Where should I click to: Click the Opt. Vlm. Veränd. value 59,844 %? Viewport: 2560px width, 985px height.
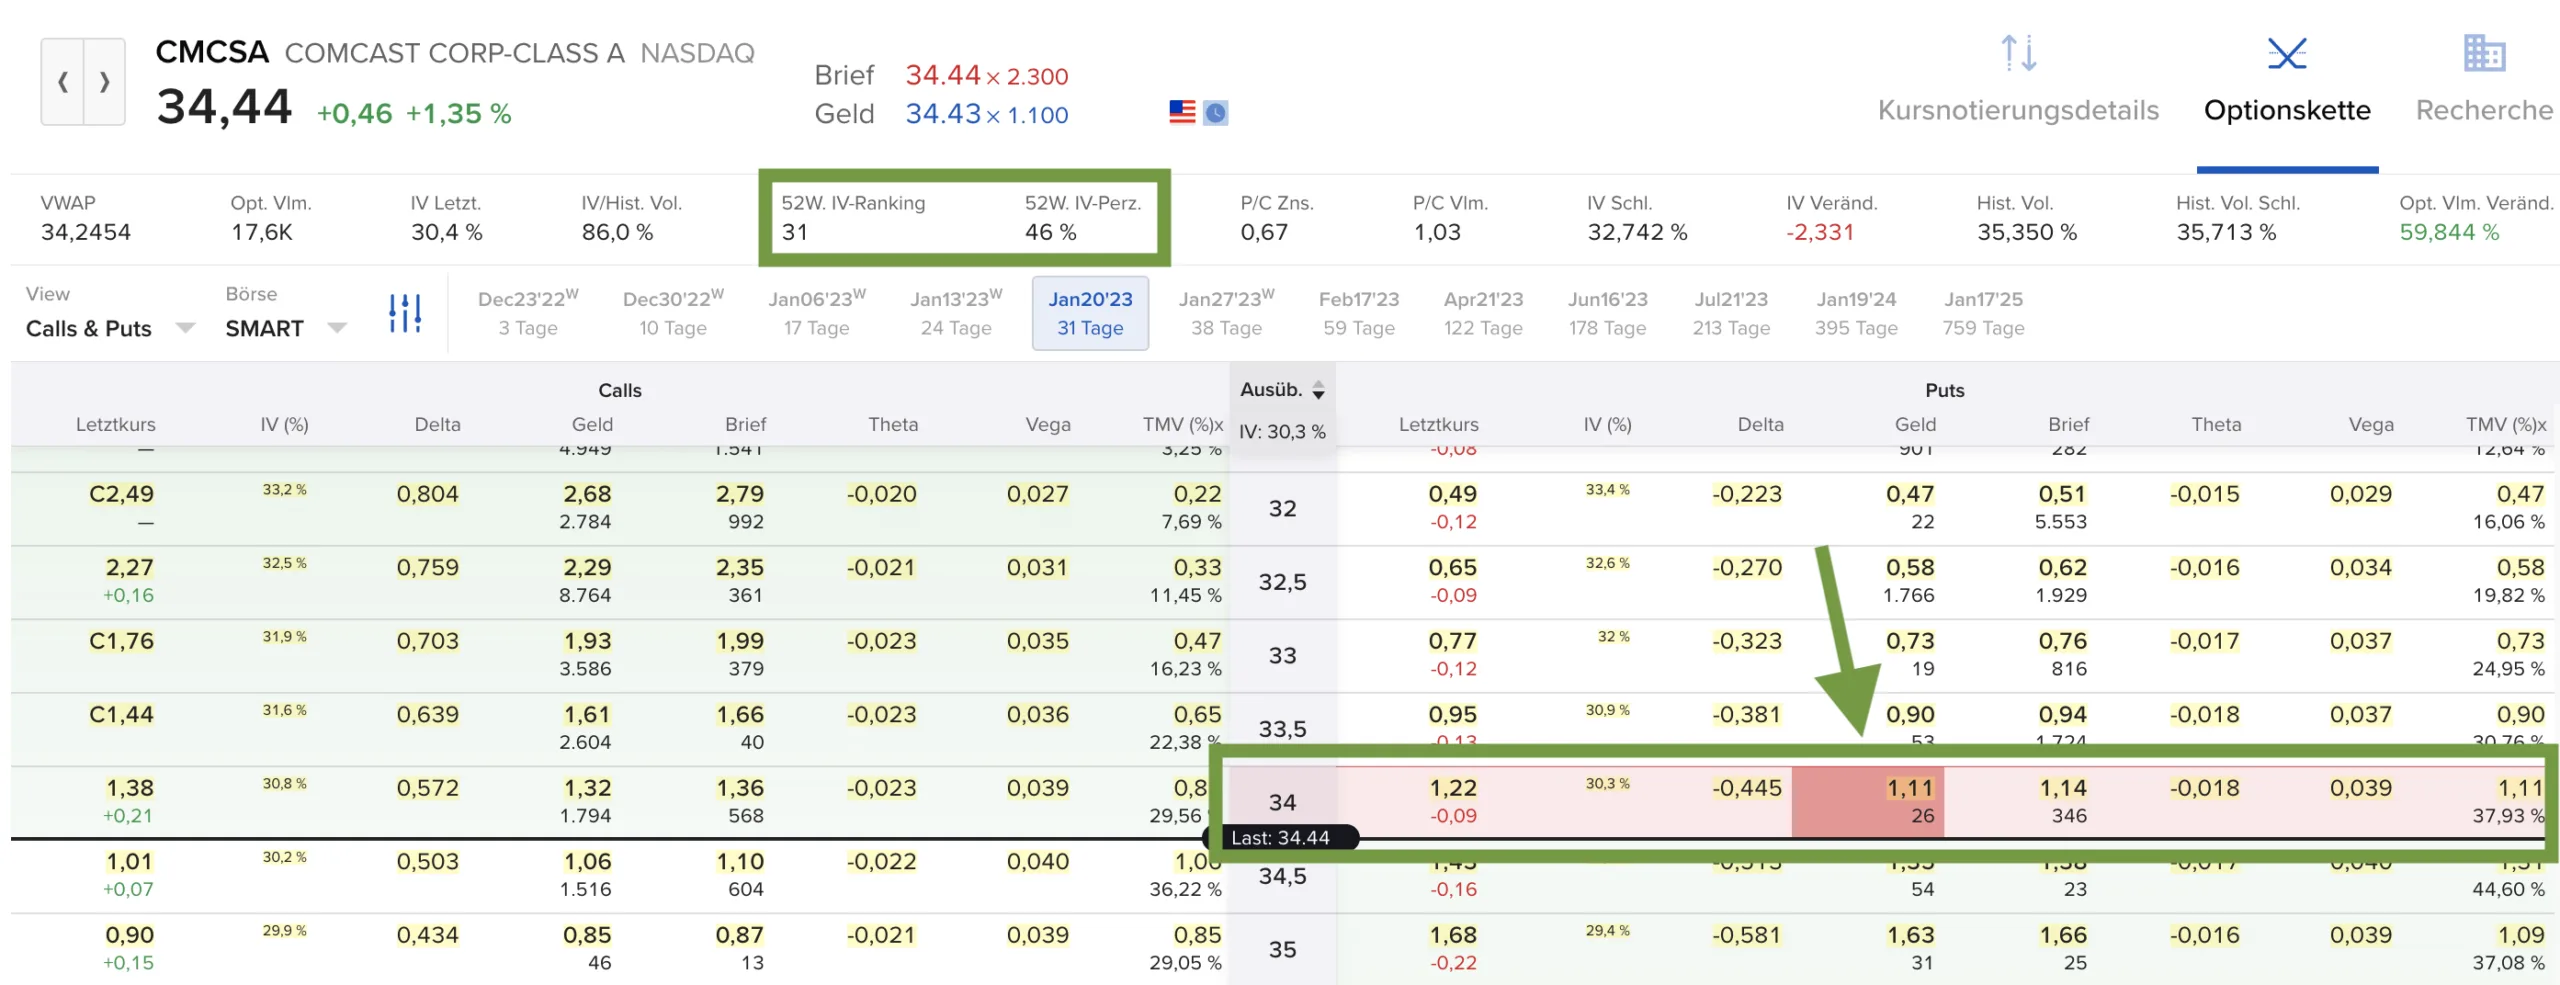click(x=2449, y=232)
